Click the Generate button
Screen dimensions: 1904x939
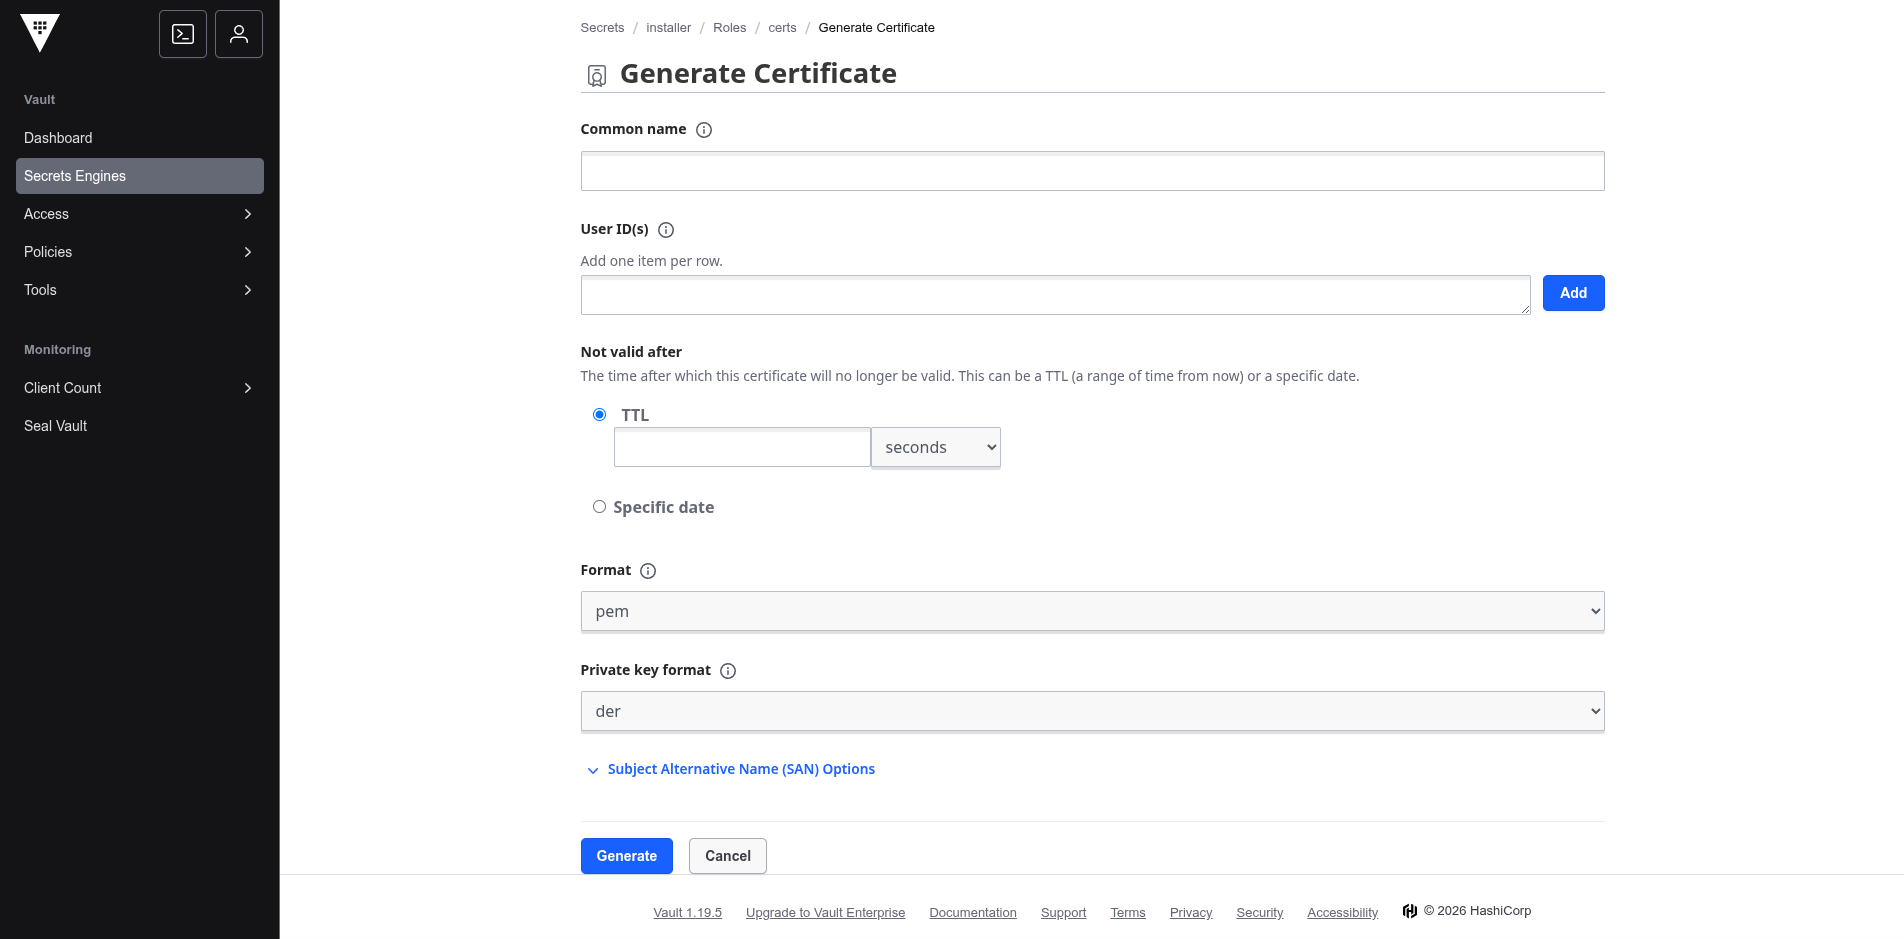coord(626,856)
